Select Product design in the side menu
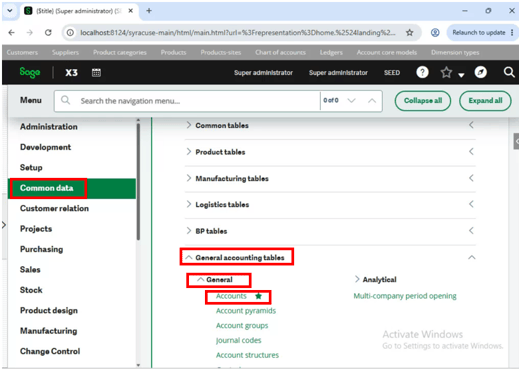 [x=49, y=310]
